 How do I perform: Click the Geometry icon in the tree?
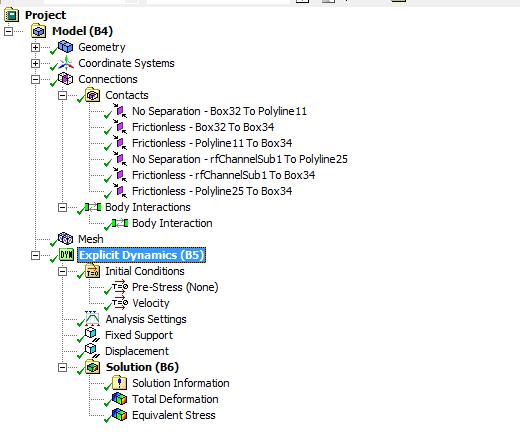click(x=65, y=47)
